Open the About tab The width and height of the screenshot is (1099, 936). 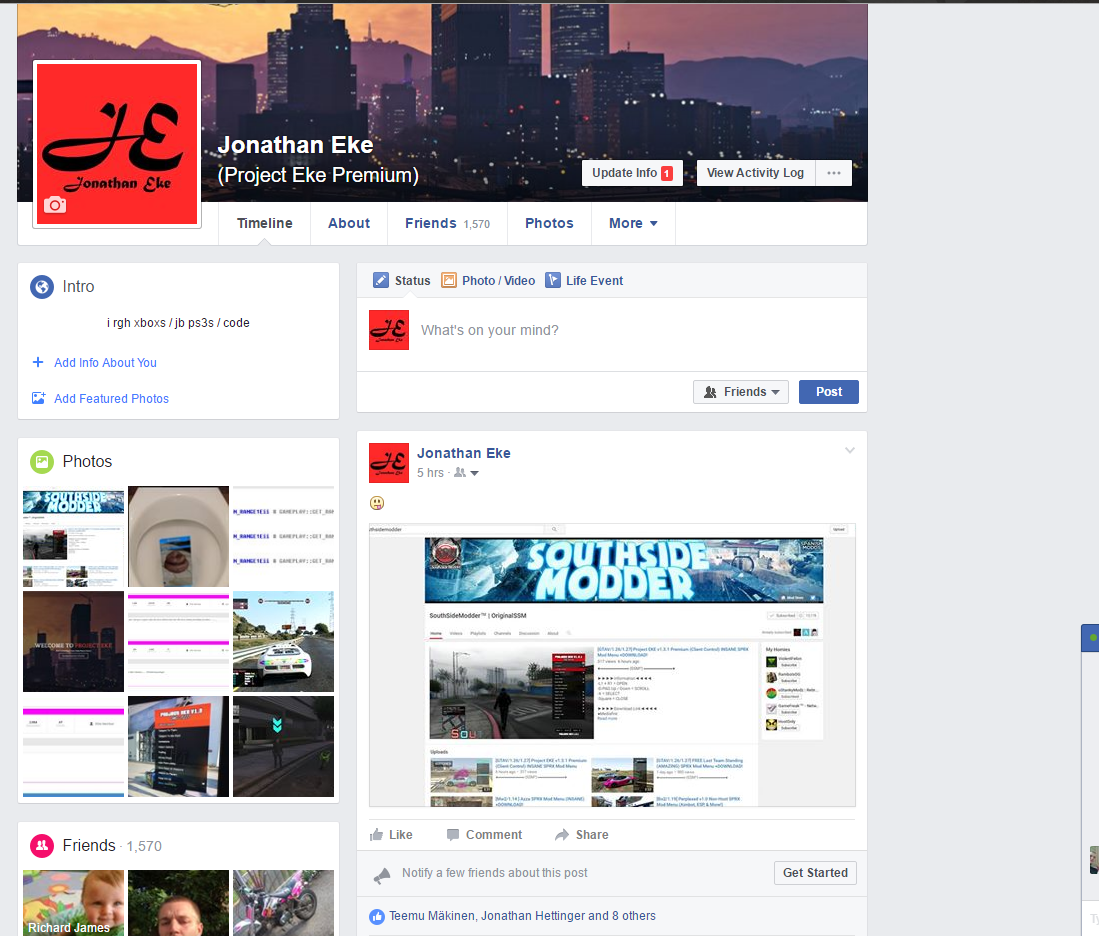[349, 223]
